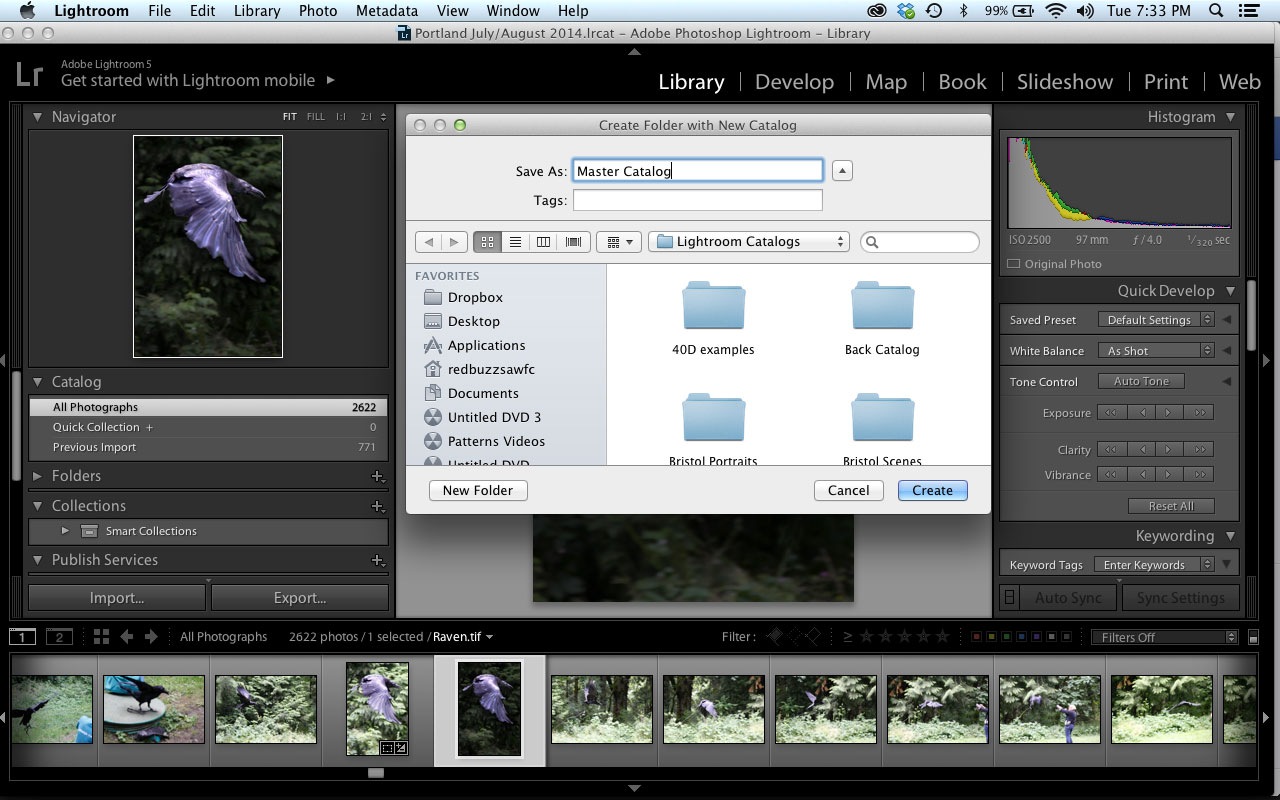Select cover flow view in save dialog

[573, 242]
